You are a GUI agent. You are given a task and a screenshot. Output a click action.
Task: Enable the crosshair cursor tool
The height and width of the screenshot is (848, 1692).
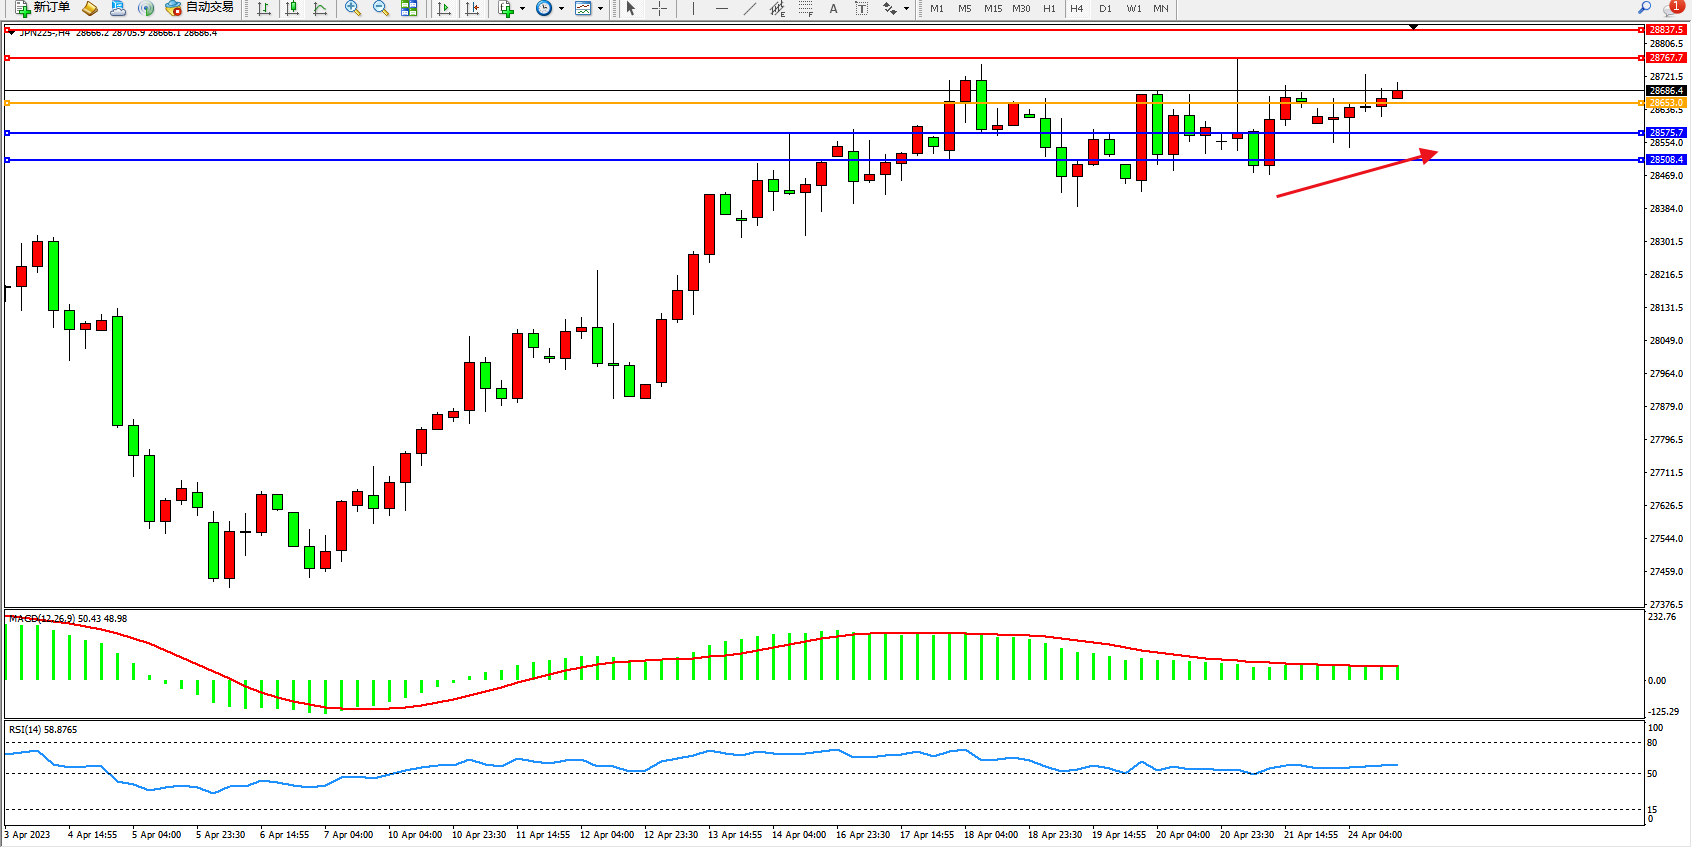(660, 8)
